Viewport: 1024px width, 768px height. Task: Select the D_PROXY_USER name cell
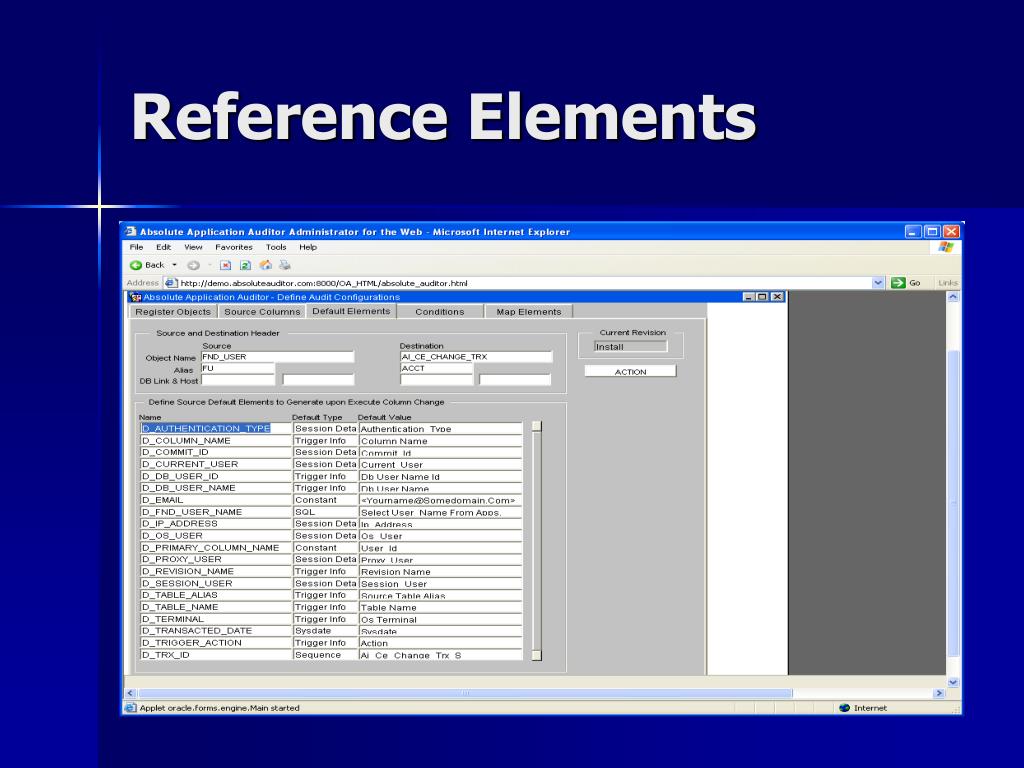click(x=216, y=560)
